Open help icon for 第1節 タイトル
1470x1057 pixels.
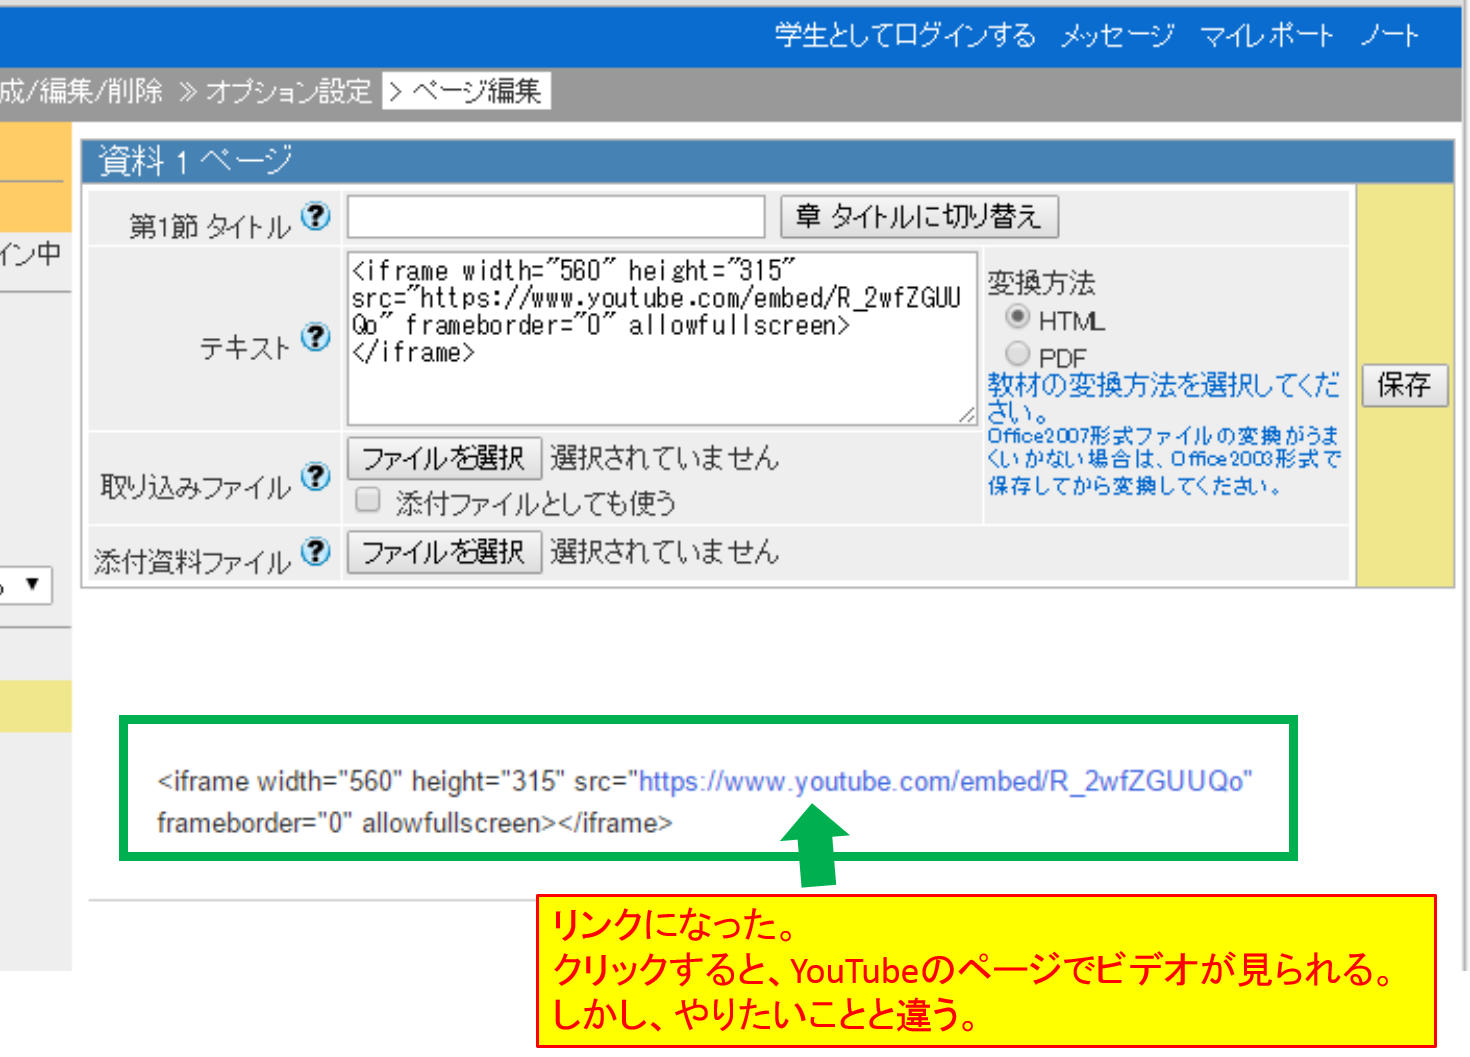point(316,216)
